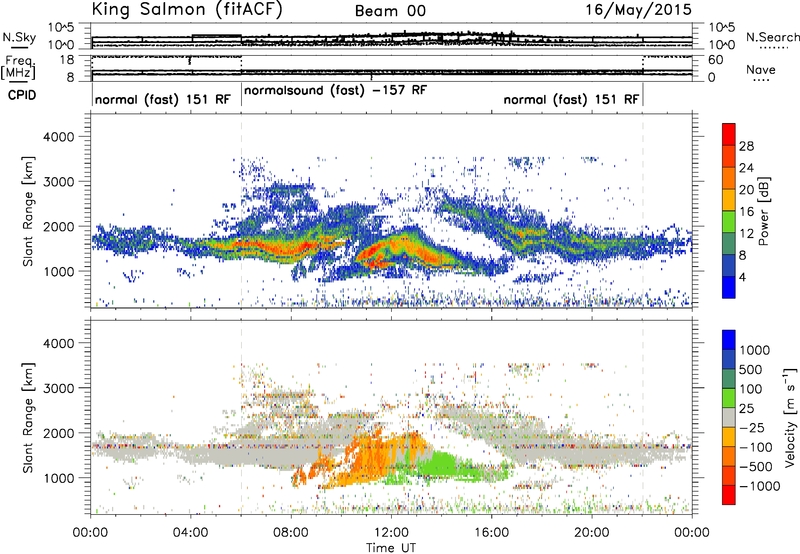Click the 'normalsound (fast) -157 RF' CPID text

pyautogui.click(x=335, y=91)
